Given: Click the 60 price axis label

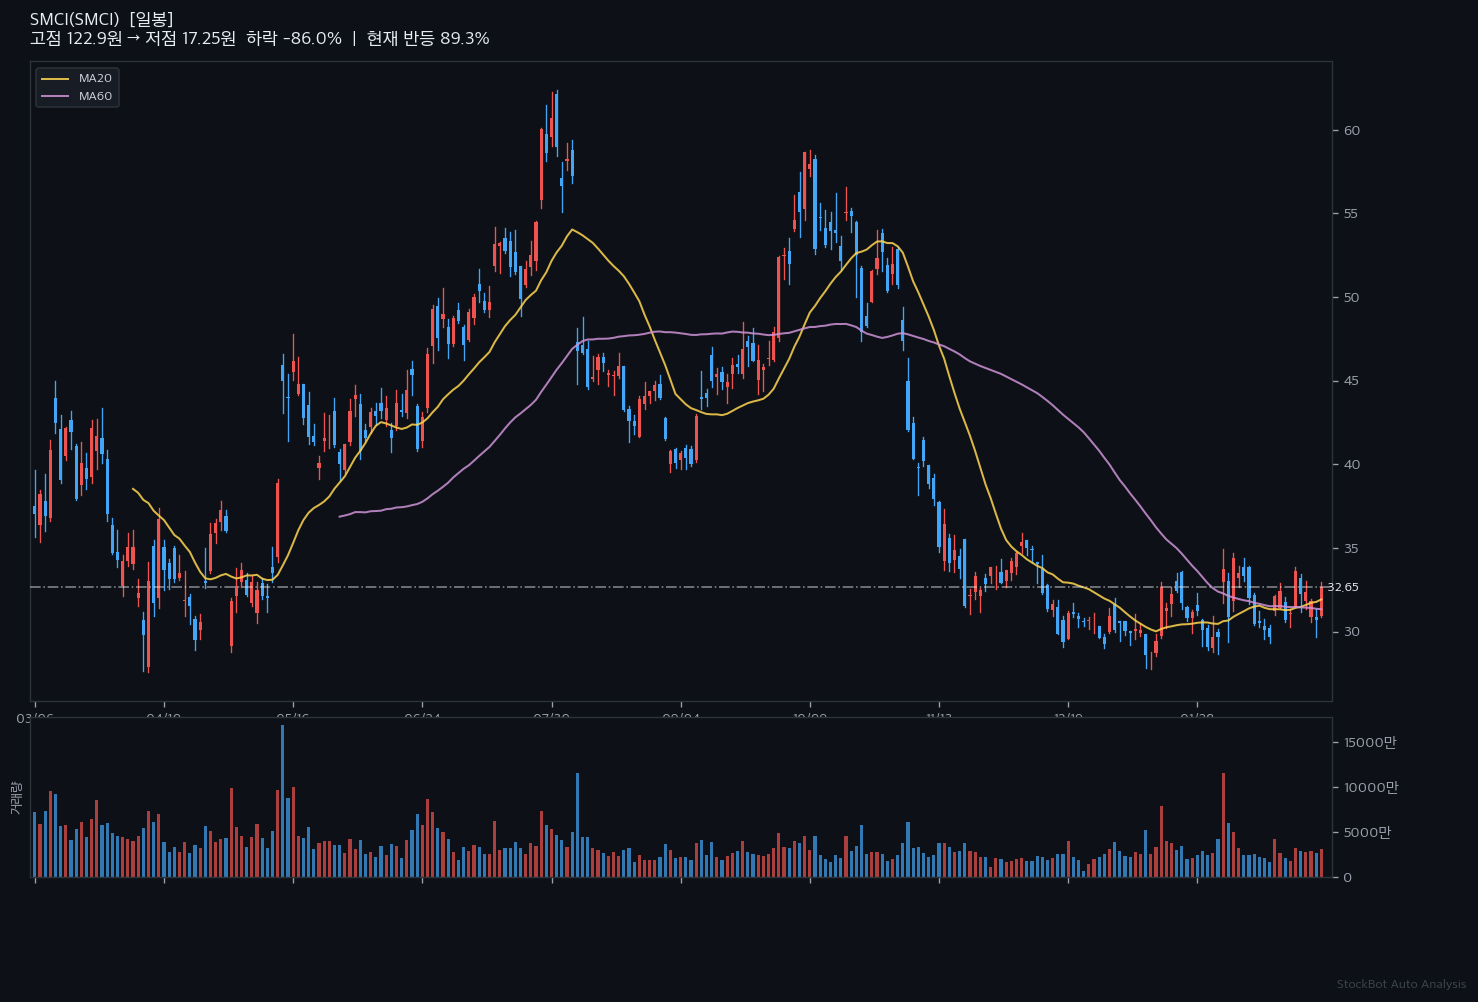Looking at the screenshot, I should click(x=1351, y=131).
